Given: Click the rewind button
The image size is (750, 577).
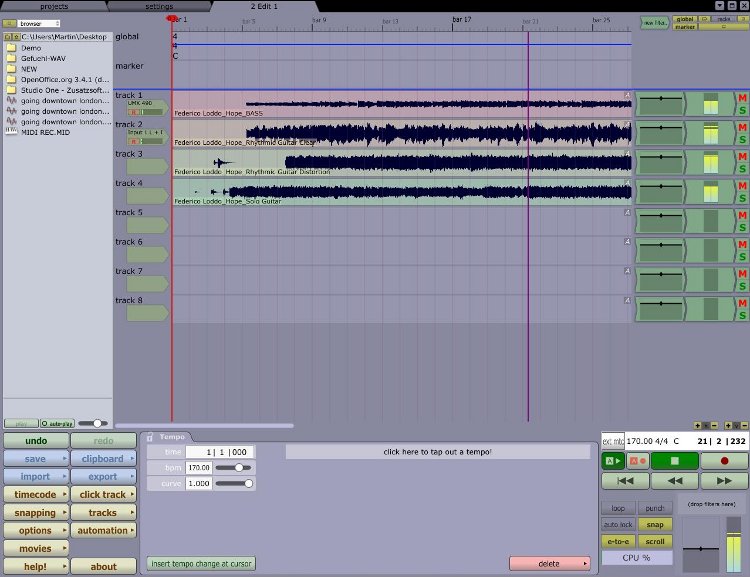Looking at the screenshot, I should click(x=674, y=480).
